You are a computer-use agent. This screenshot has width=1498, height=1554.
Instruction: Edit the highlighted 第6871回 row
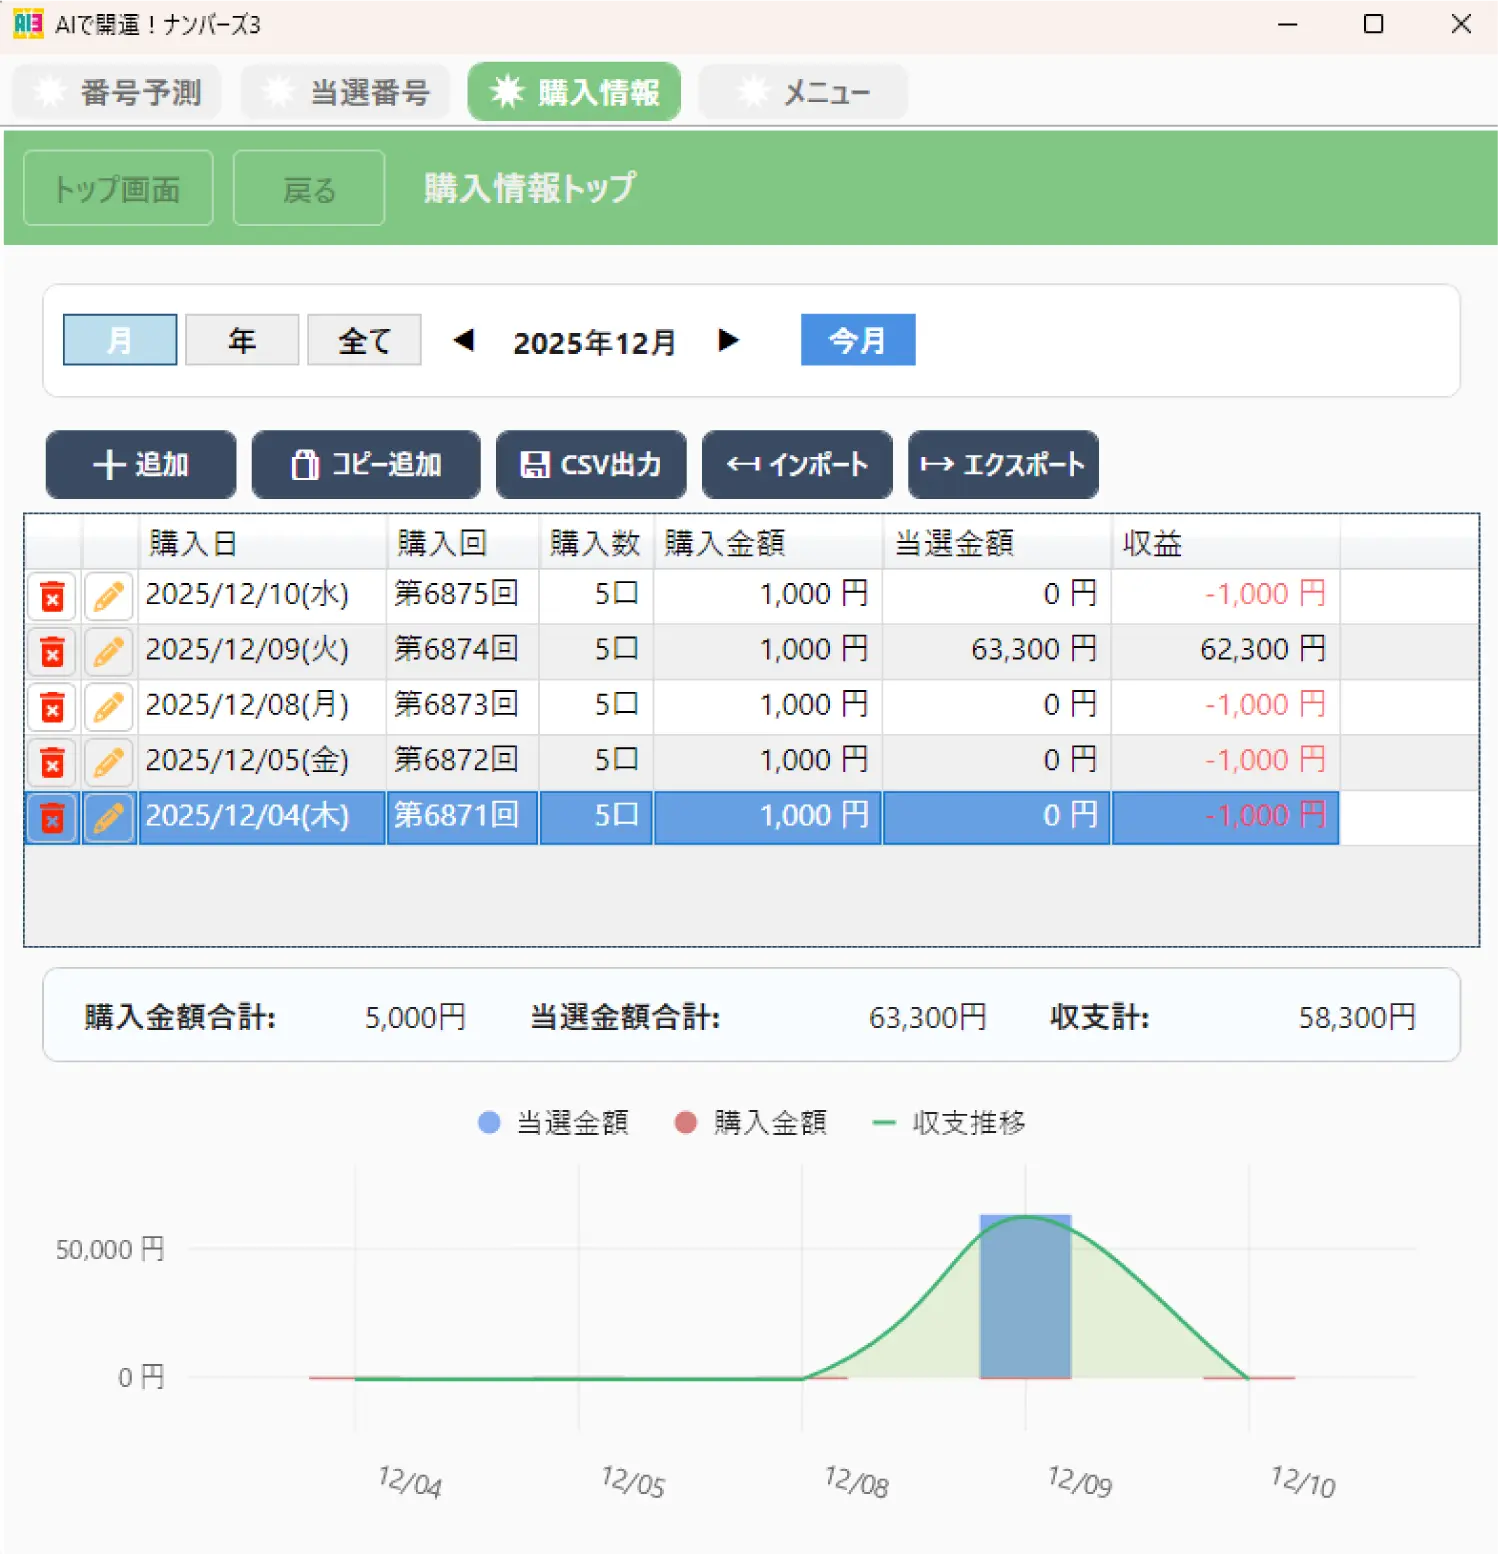click(108, 818)
